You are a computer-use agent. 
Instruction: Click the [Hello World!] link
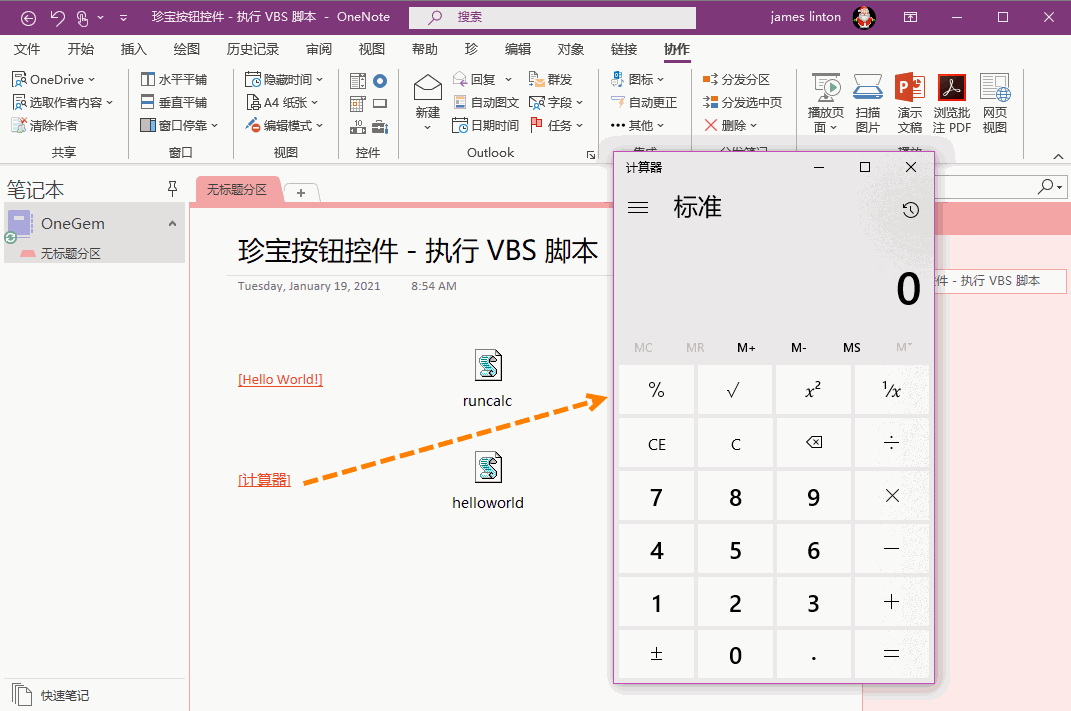coord(281,380)
